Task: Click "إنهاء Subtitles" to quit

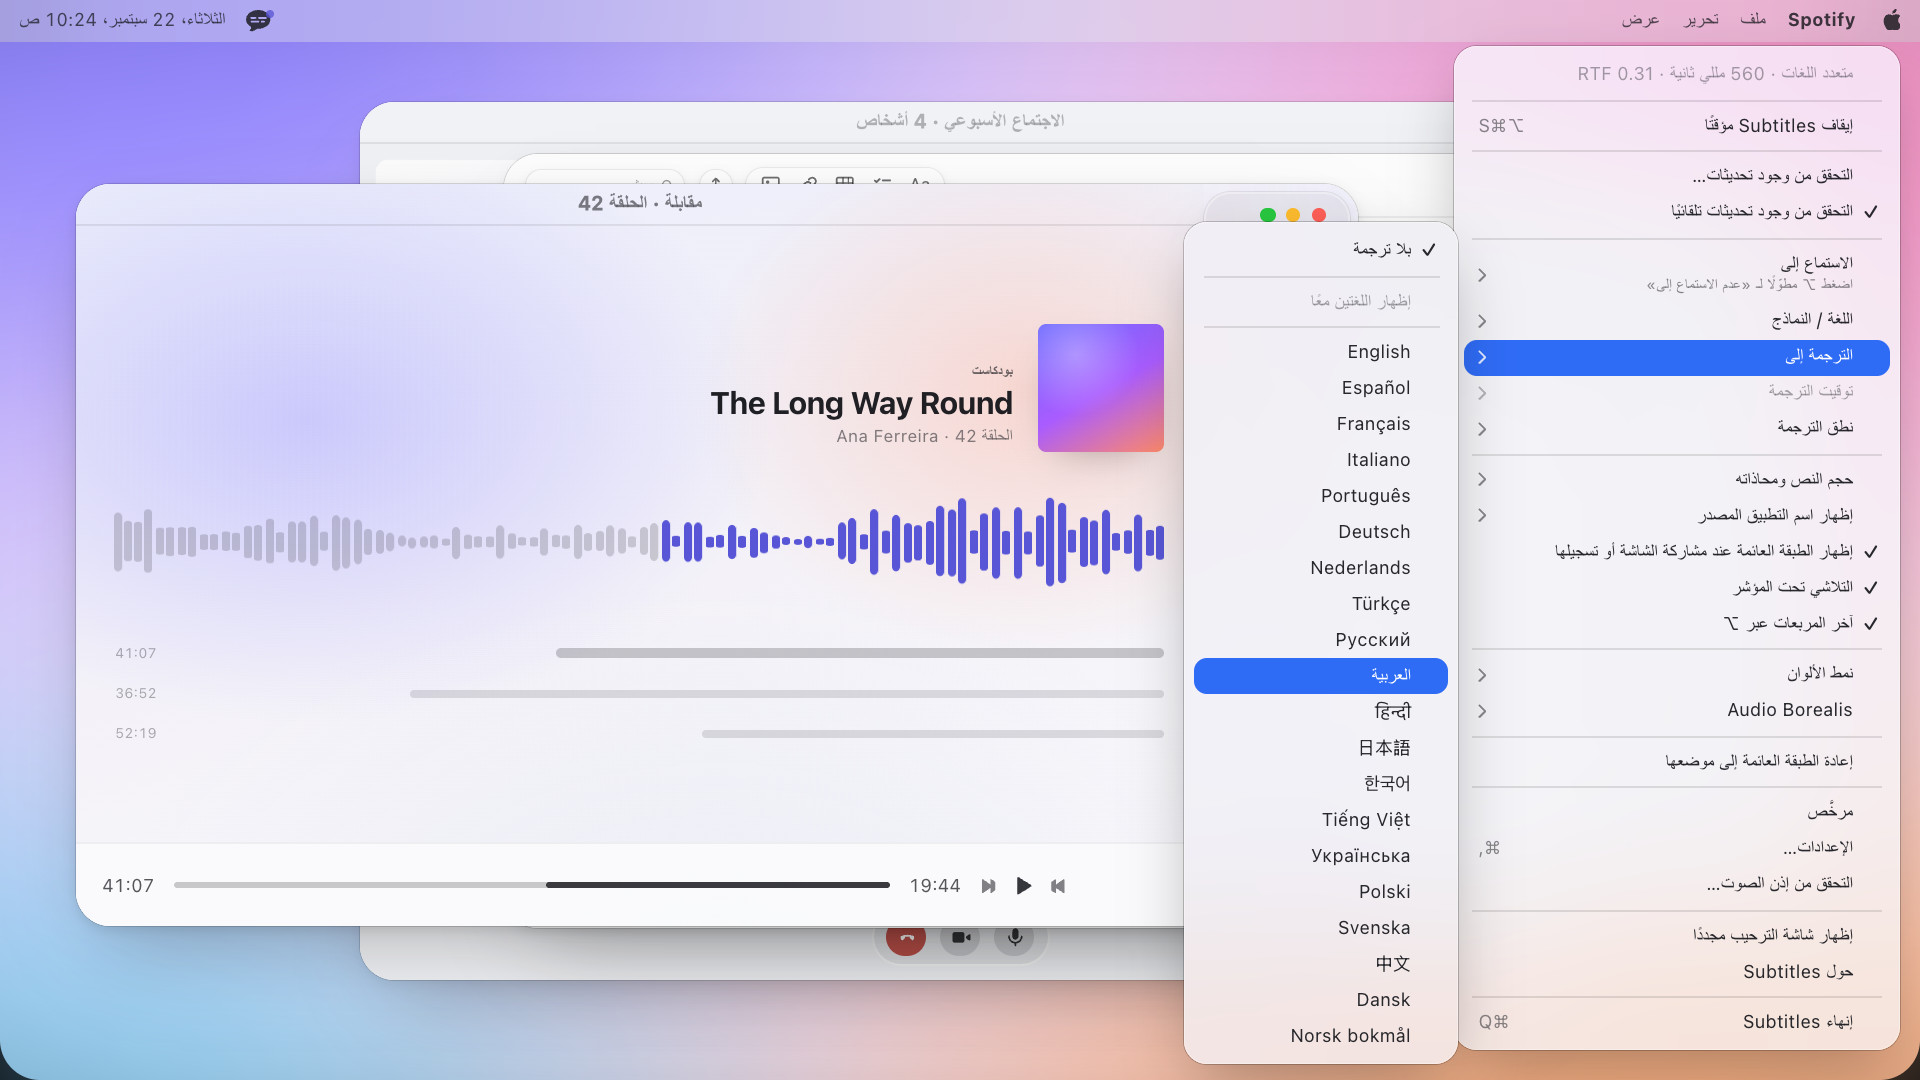Action: point(1677,1022)
